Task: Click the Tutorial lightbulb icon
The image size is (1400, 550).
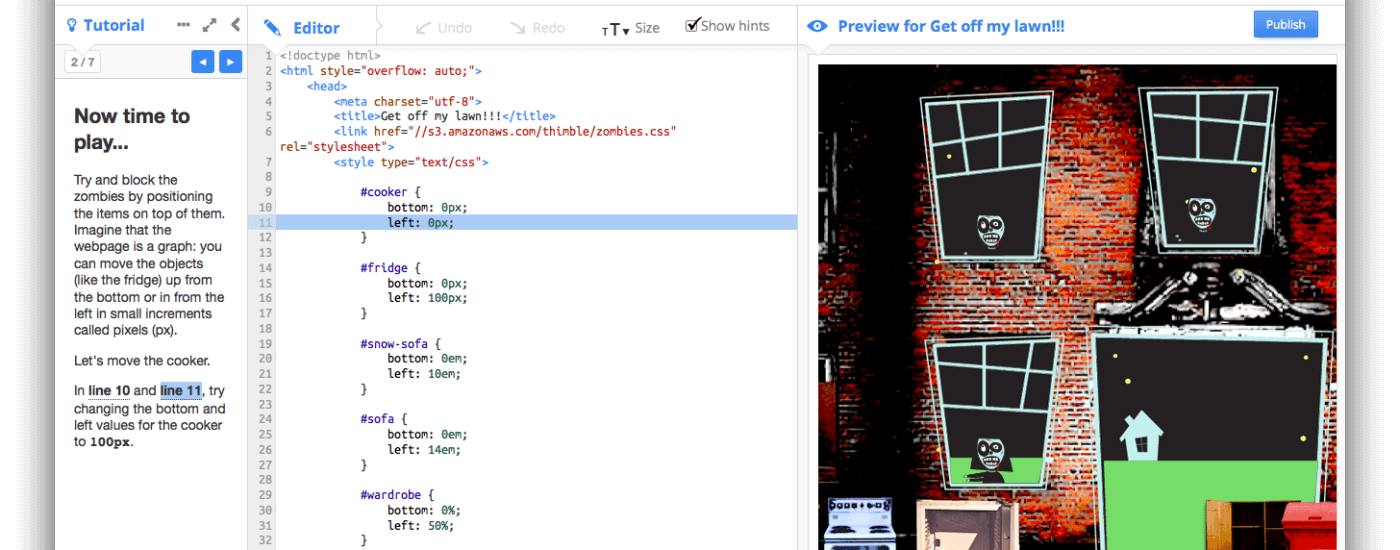Action: click(72, 26)
